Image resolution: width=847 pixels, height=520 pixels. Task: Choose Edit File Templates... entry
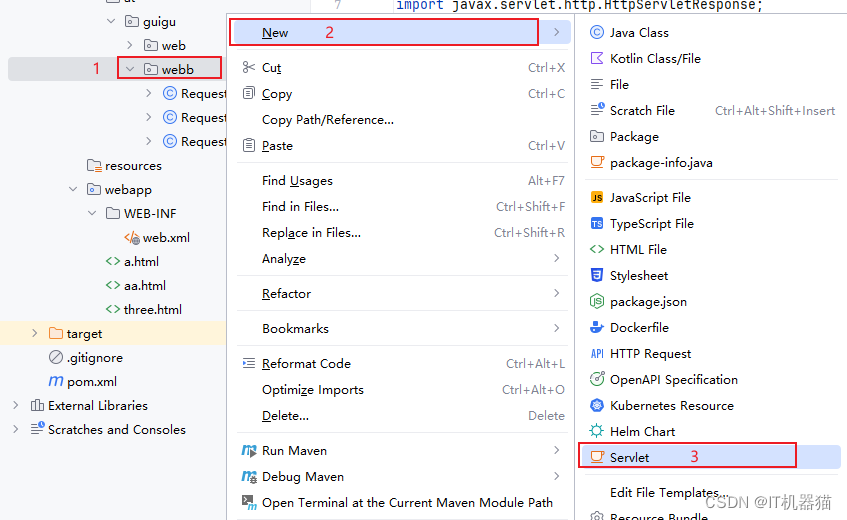point(669,492)
